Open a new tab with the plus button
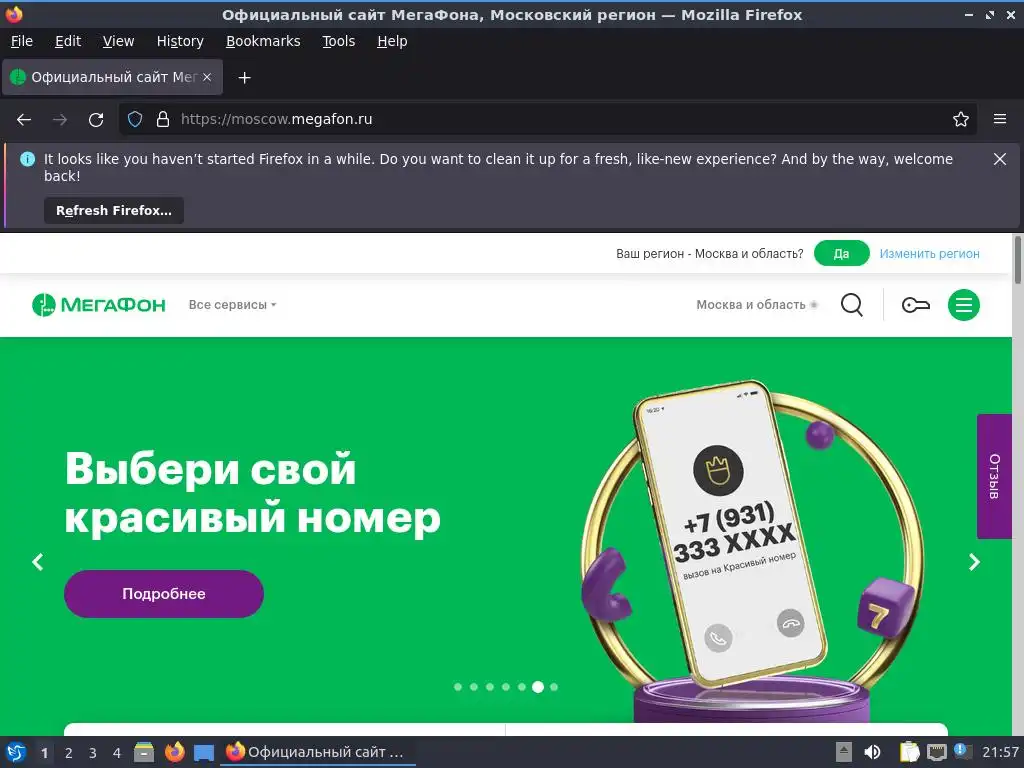Viewport: 1024px width, 768px height. pyautogui.click(x=244, y=78)
